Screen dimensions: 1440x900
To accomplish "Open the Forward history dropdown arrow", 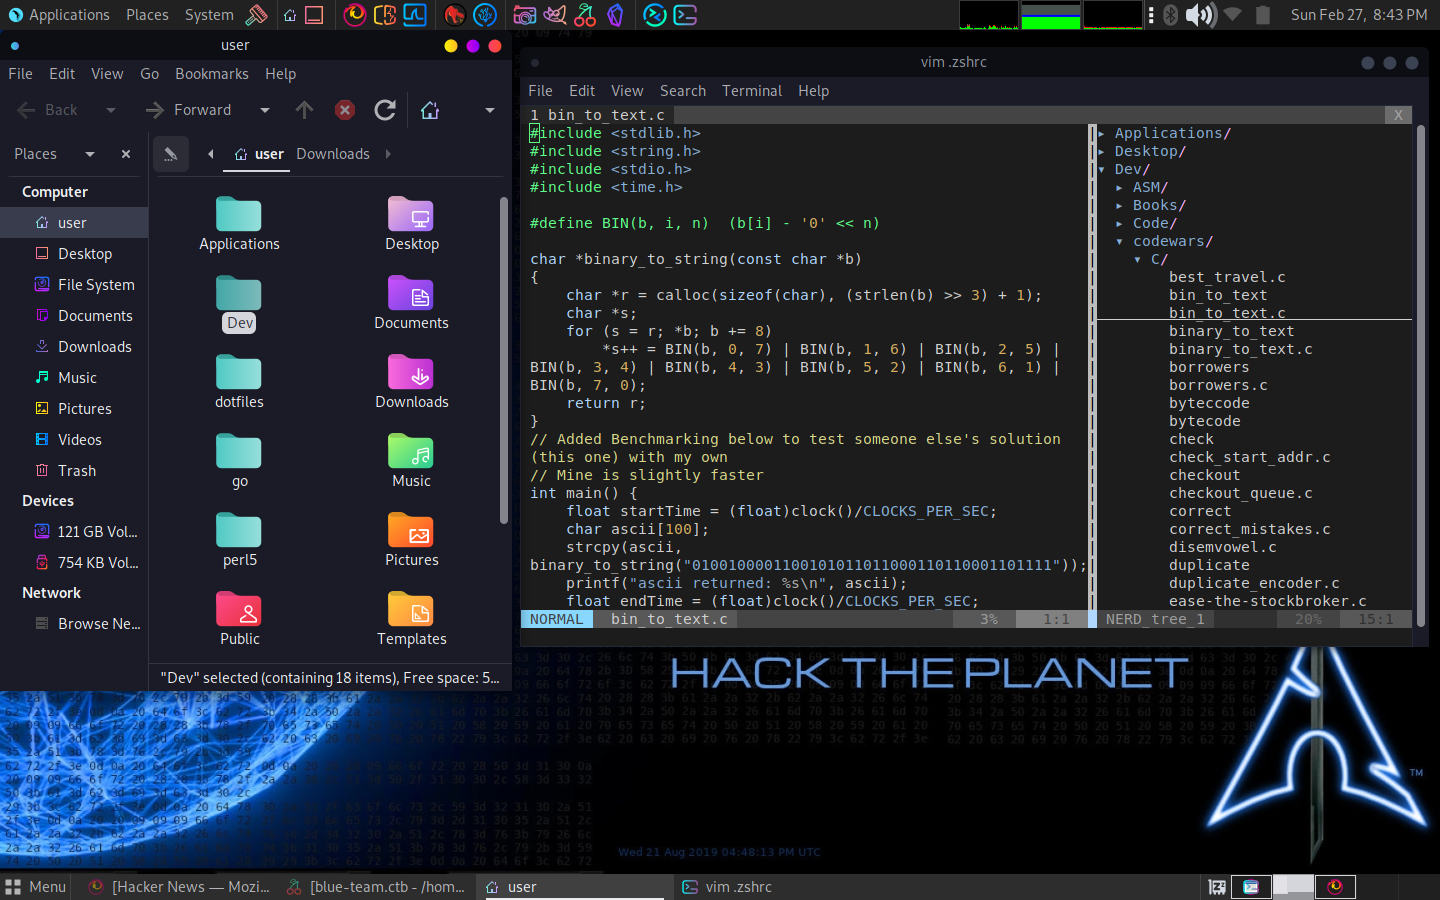I will point(264,110).
